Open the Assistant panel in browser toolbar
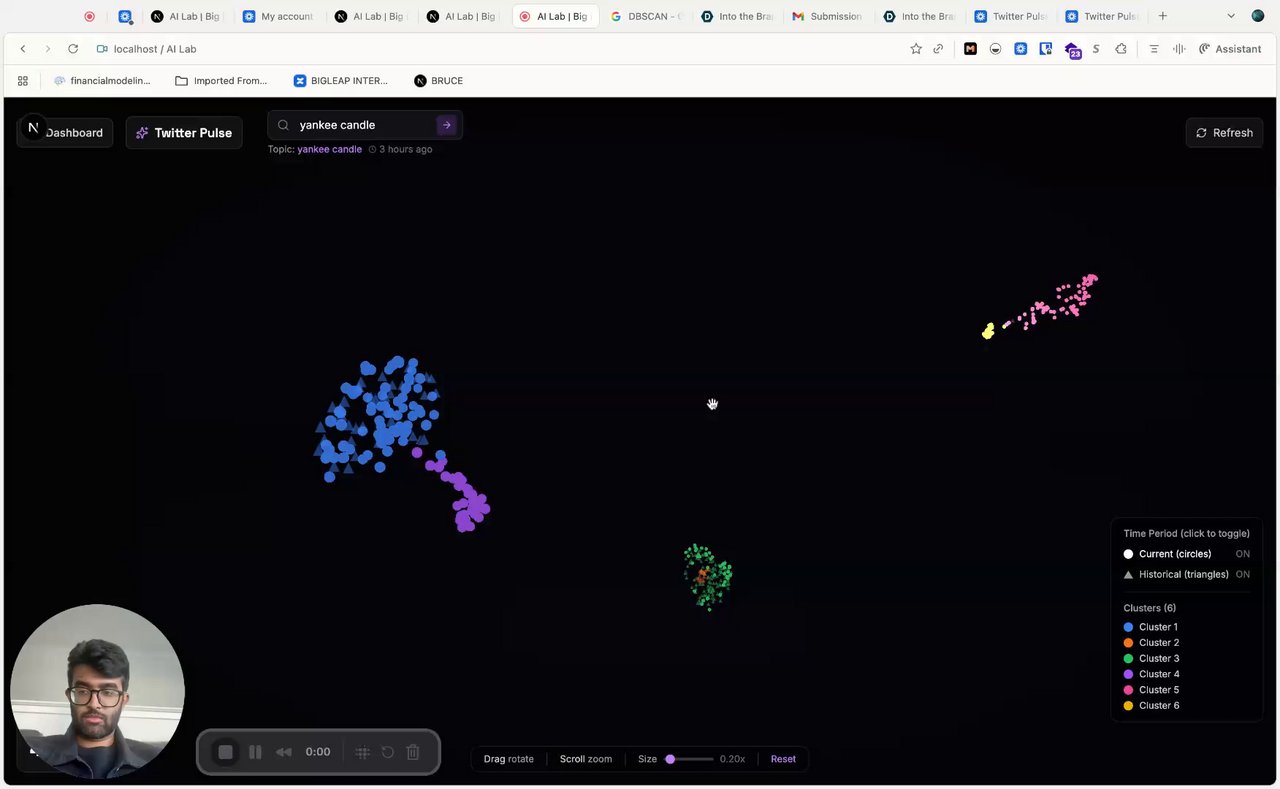The height and width of the screenshot is (789, 1280). (x=1230, y=49)
